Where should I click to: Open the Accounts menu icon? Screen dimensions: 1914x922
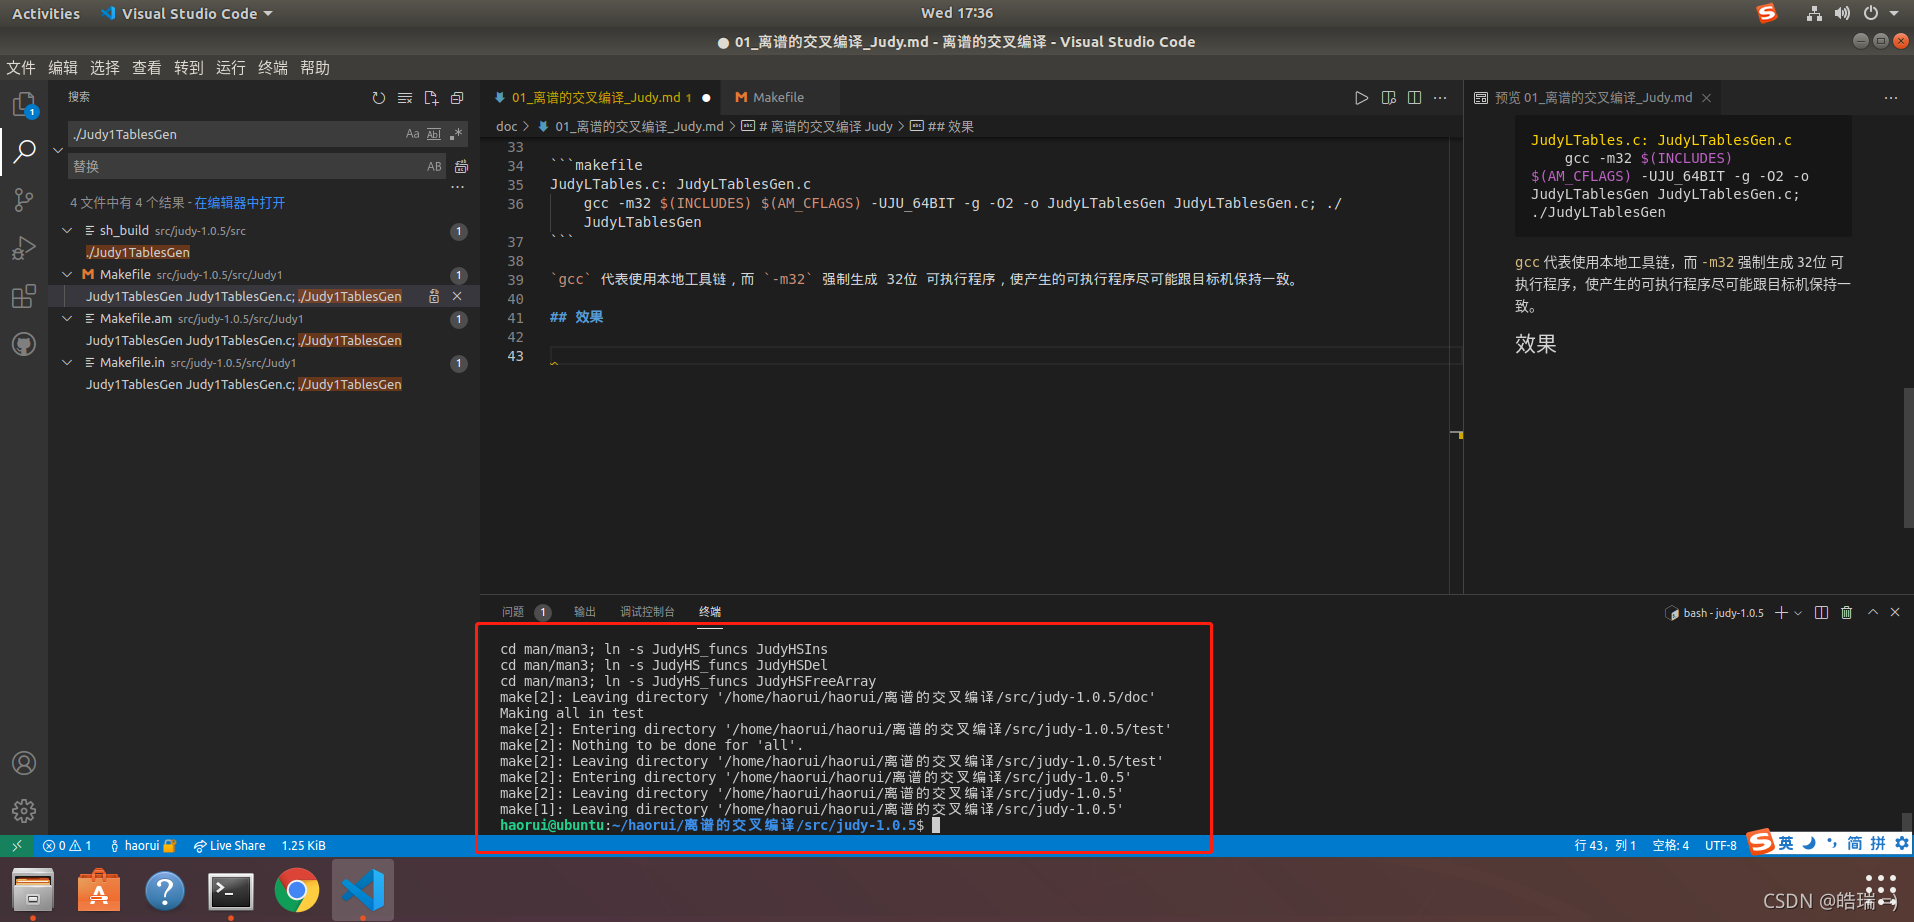(x=24, y=763)
